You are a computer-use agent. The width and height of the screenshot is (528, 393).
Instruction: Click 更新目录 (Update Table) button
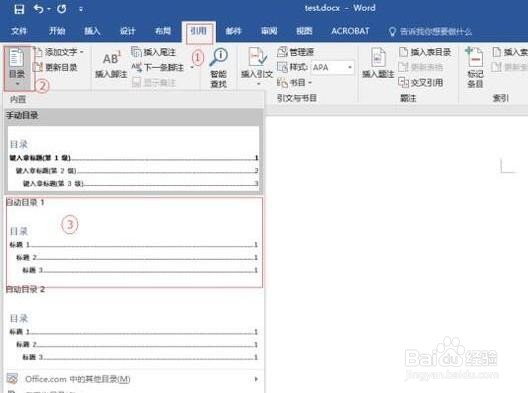57,67
